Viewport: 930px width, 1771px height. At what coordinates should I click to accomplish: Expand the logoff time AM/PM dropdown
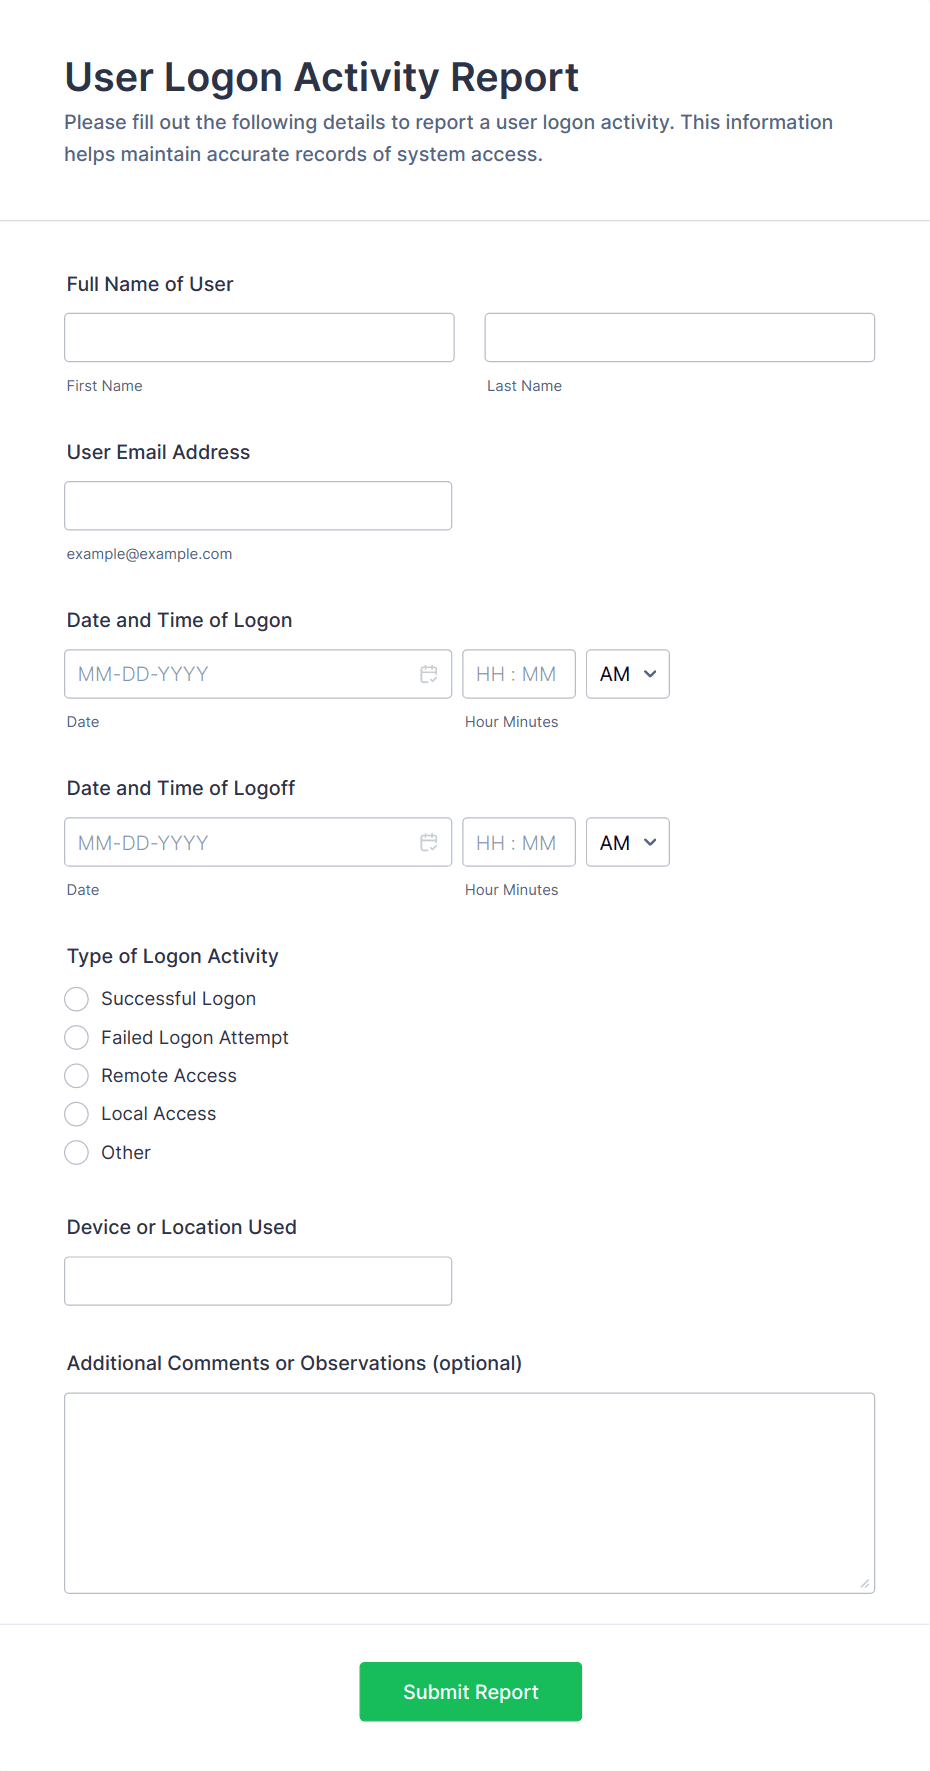pyautogui.click(x=627, y=842)
